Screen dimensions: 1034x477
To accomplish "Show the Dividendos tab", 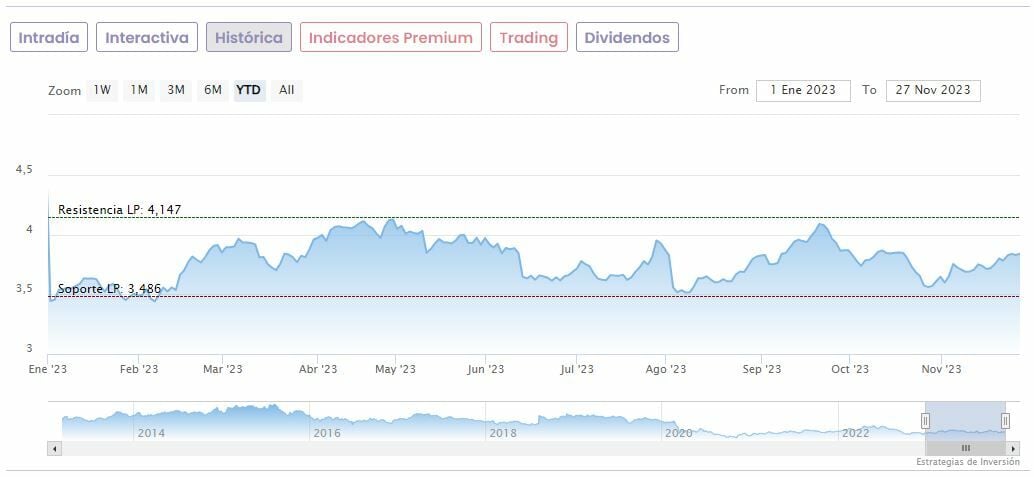I will pos(627,38).
